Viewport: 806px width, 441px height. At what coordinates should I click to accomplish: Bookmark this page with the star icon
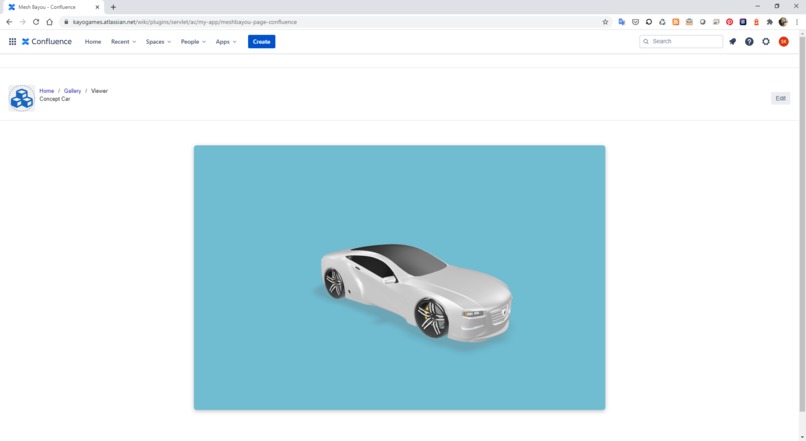point(605,22)
